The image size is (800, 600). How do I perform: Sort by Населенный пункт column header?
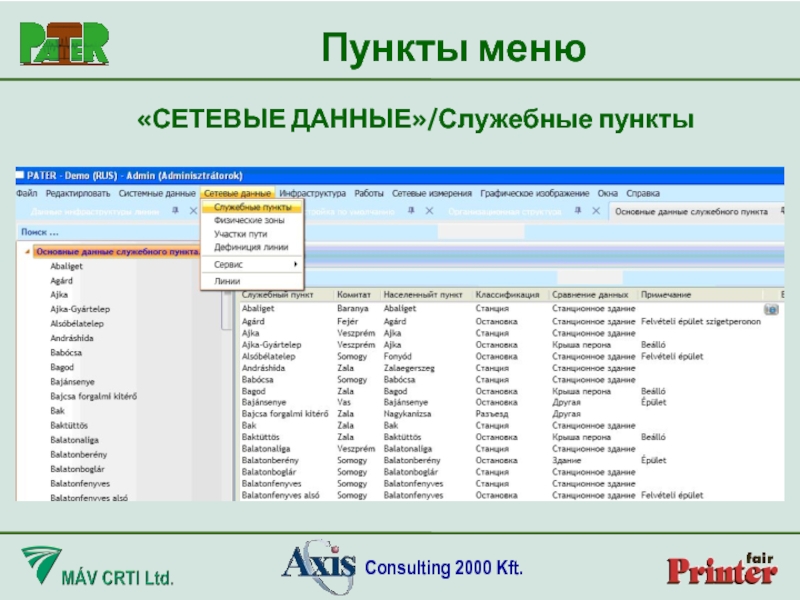423,295
